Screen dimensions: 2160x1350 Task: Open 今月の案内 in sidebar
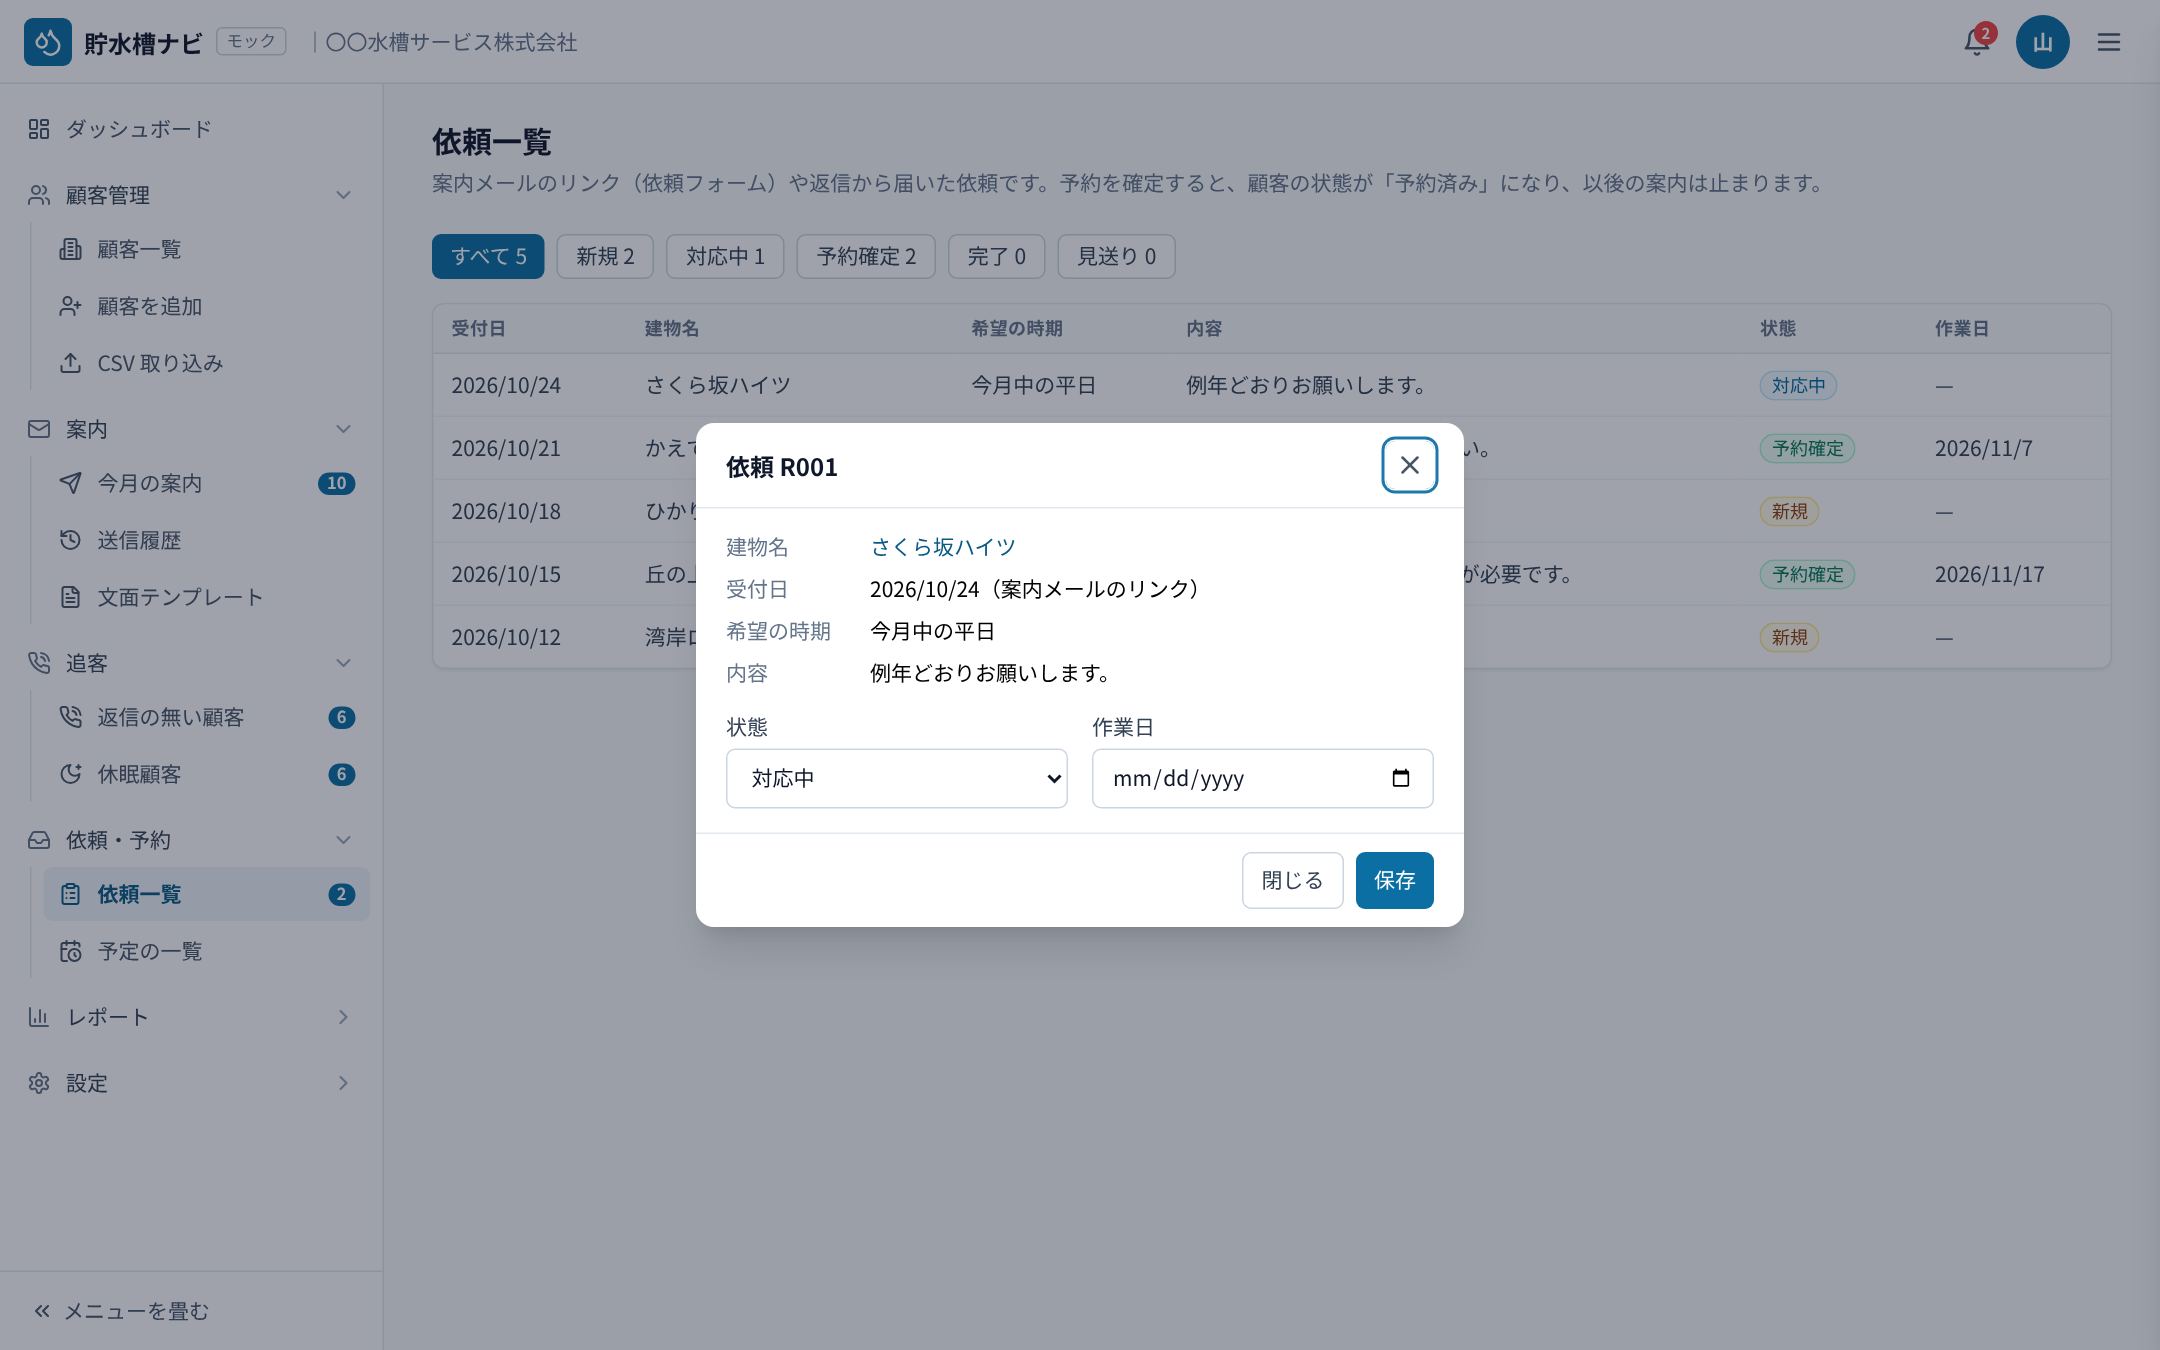(206, 483)
